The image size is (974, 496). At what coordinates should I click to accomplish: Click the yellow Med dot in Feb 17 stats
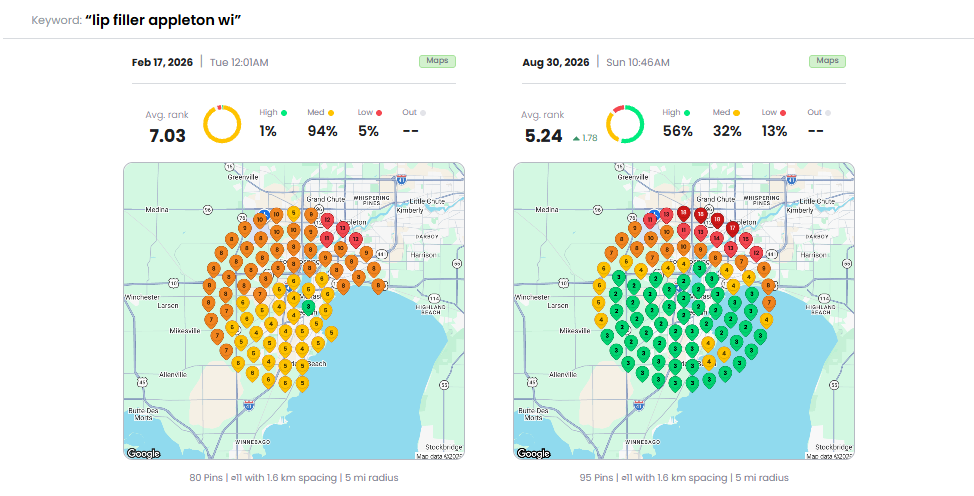331,113
